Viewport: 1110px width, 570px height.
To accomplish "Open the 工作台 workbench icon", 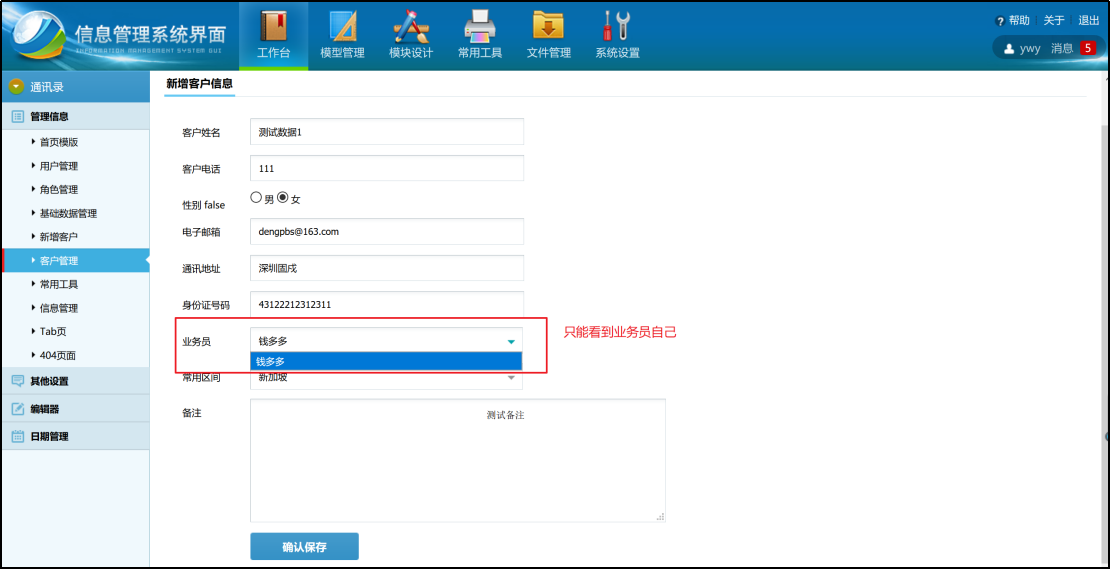I will point(273,26).
